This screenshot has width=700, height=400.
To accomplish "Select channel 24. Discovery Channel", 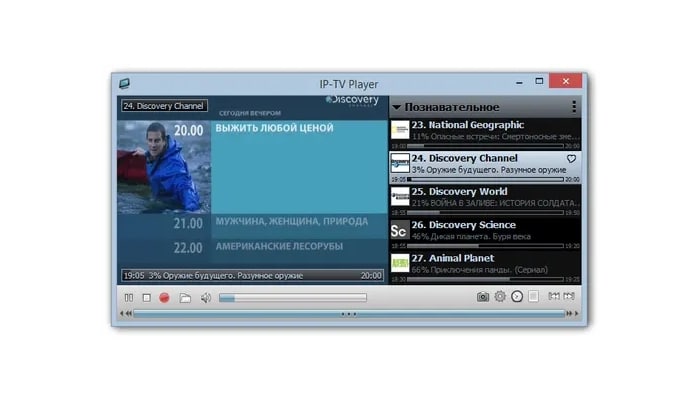I will [x=486, y=167].
